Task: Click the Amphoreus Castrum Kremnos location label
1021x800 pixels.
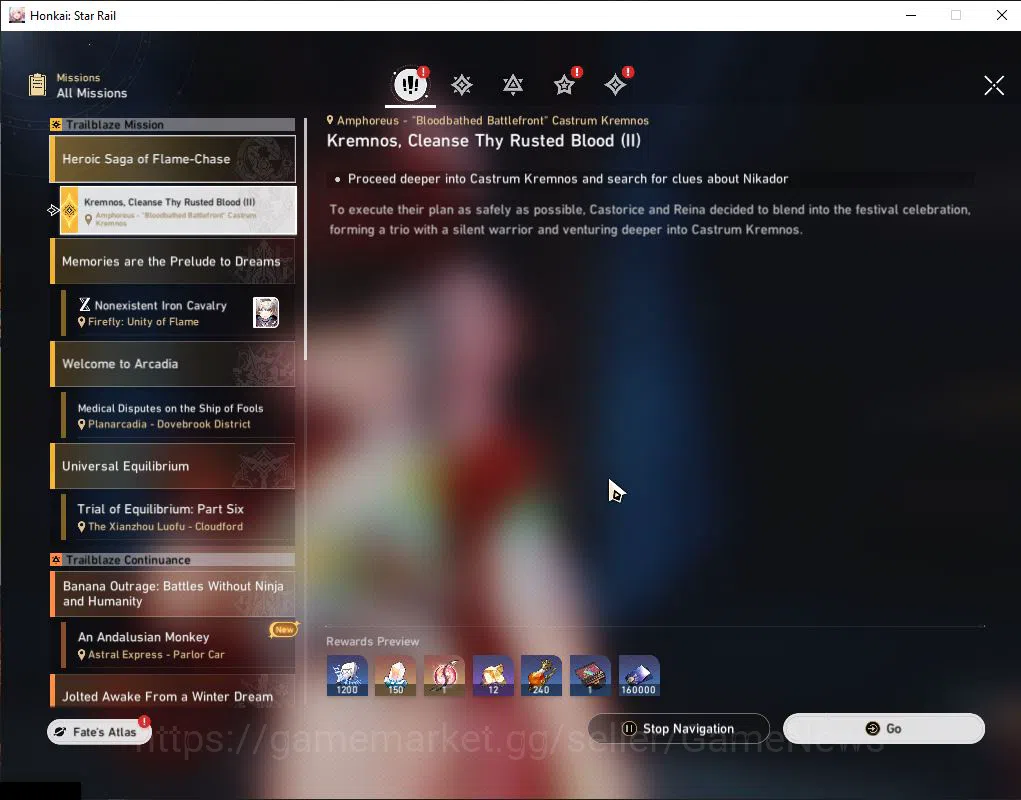Action: [x=488, y=120]
